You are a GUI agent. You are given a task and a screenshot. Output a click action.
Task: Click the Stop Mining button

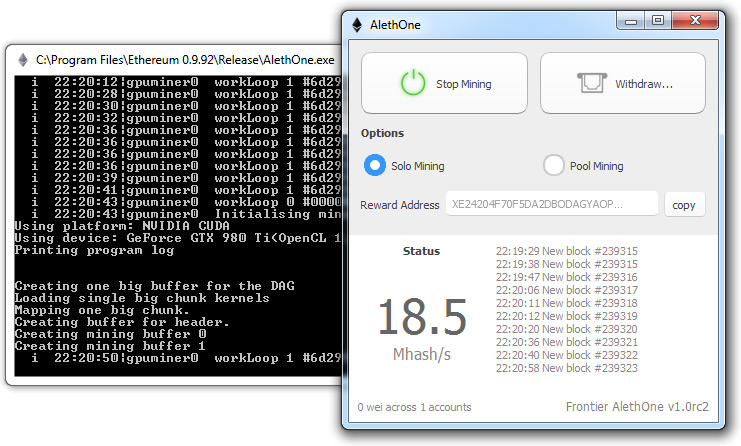444,83
